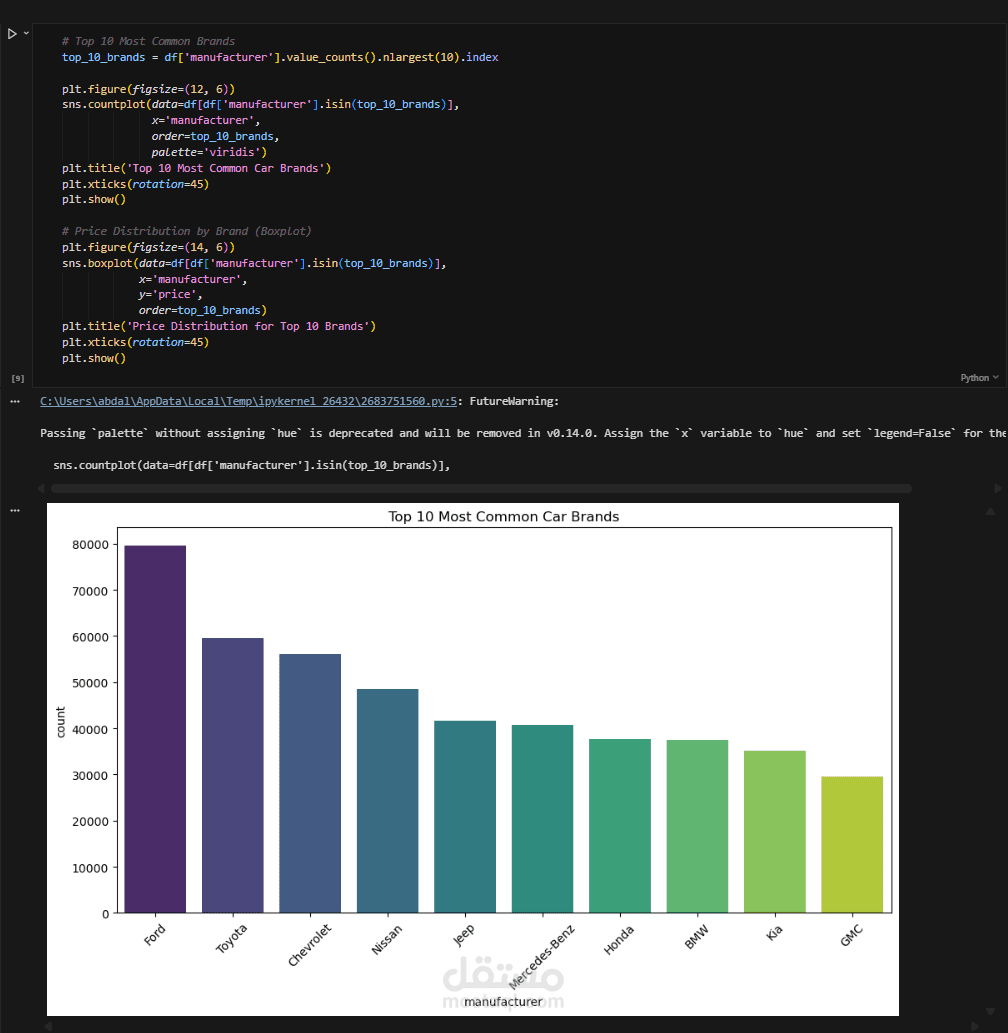Click the Honda bar in the chart

tap(620, 826)
